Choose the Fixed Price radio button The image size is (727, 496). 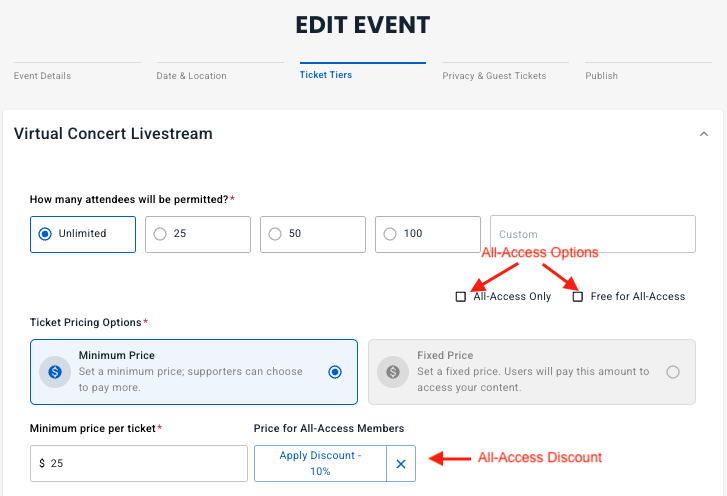click(673, 372)
